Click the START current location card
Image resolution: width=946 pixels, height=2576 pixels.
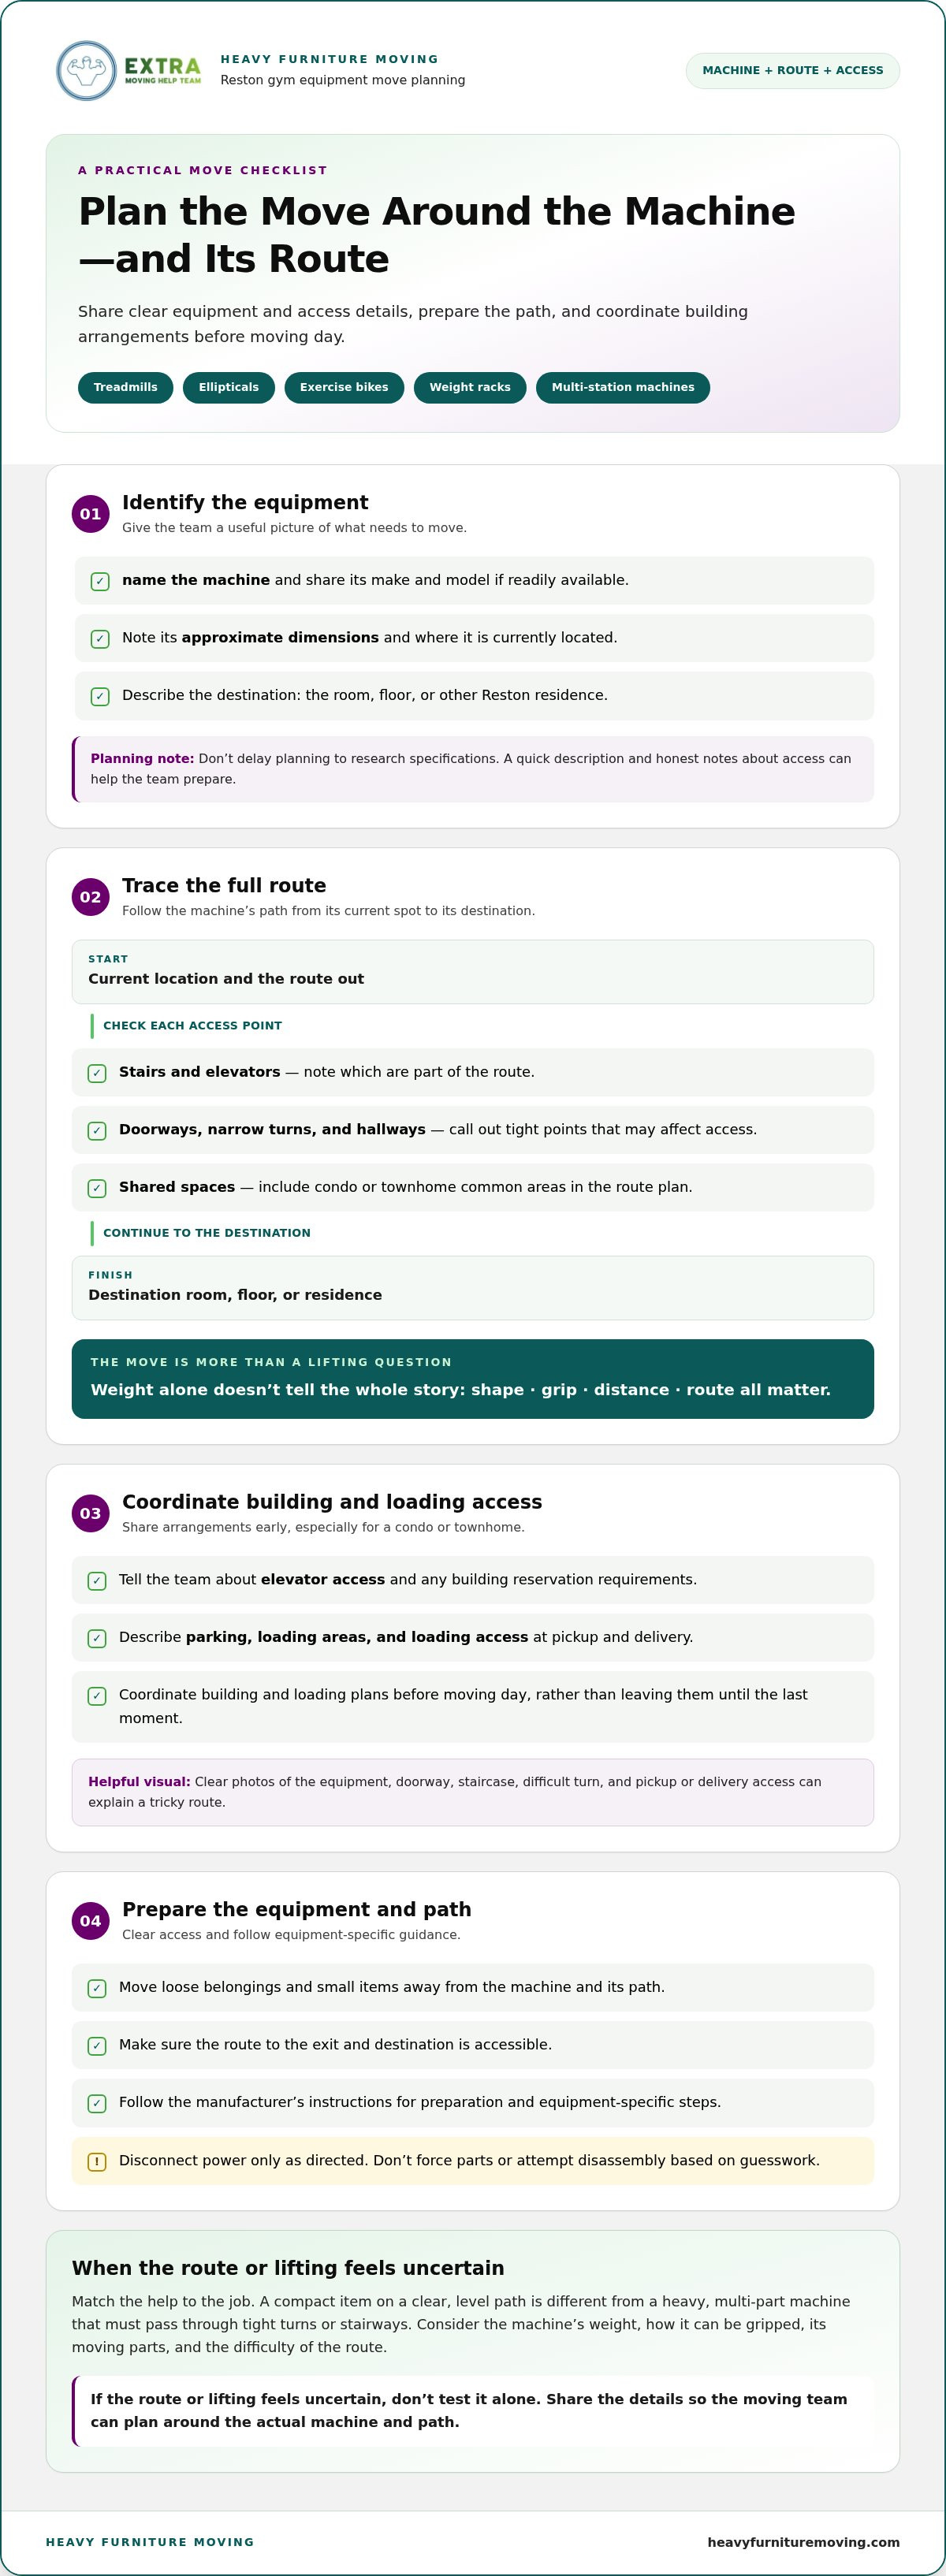tap(473, 971)
